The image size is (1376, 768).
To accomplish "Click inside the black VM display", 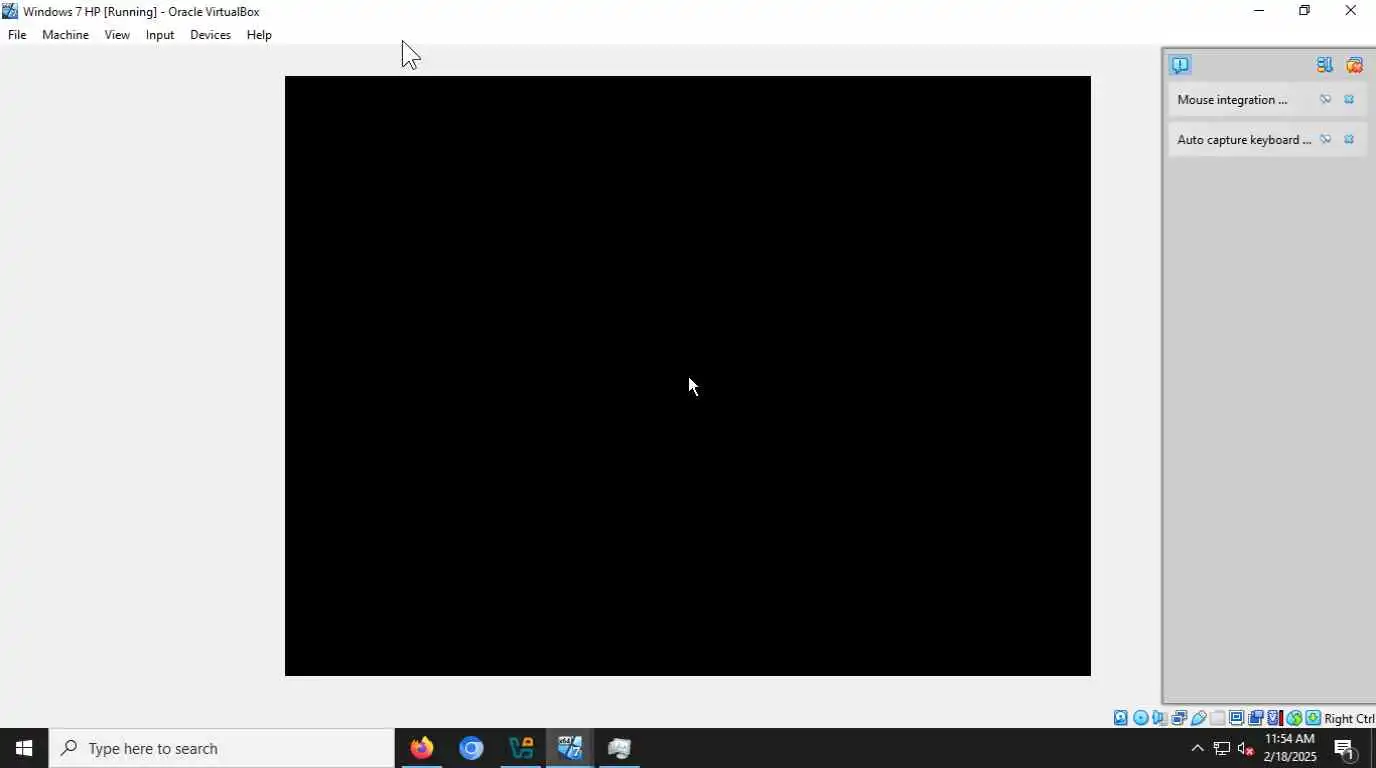I will pyautogui.click(x=687, y=376).
